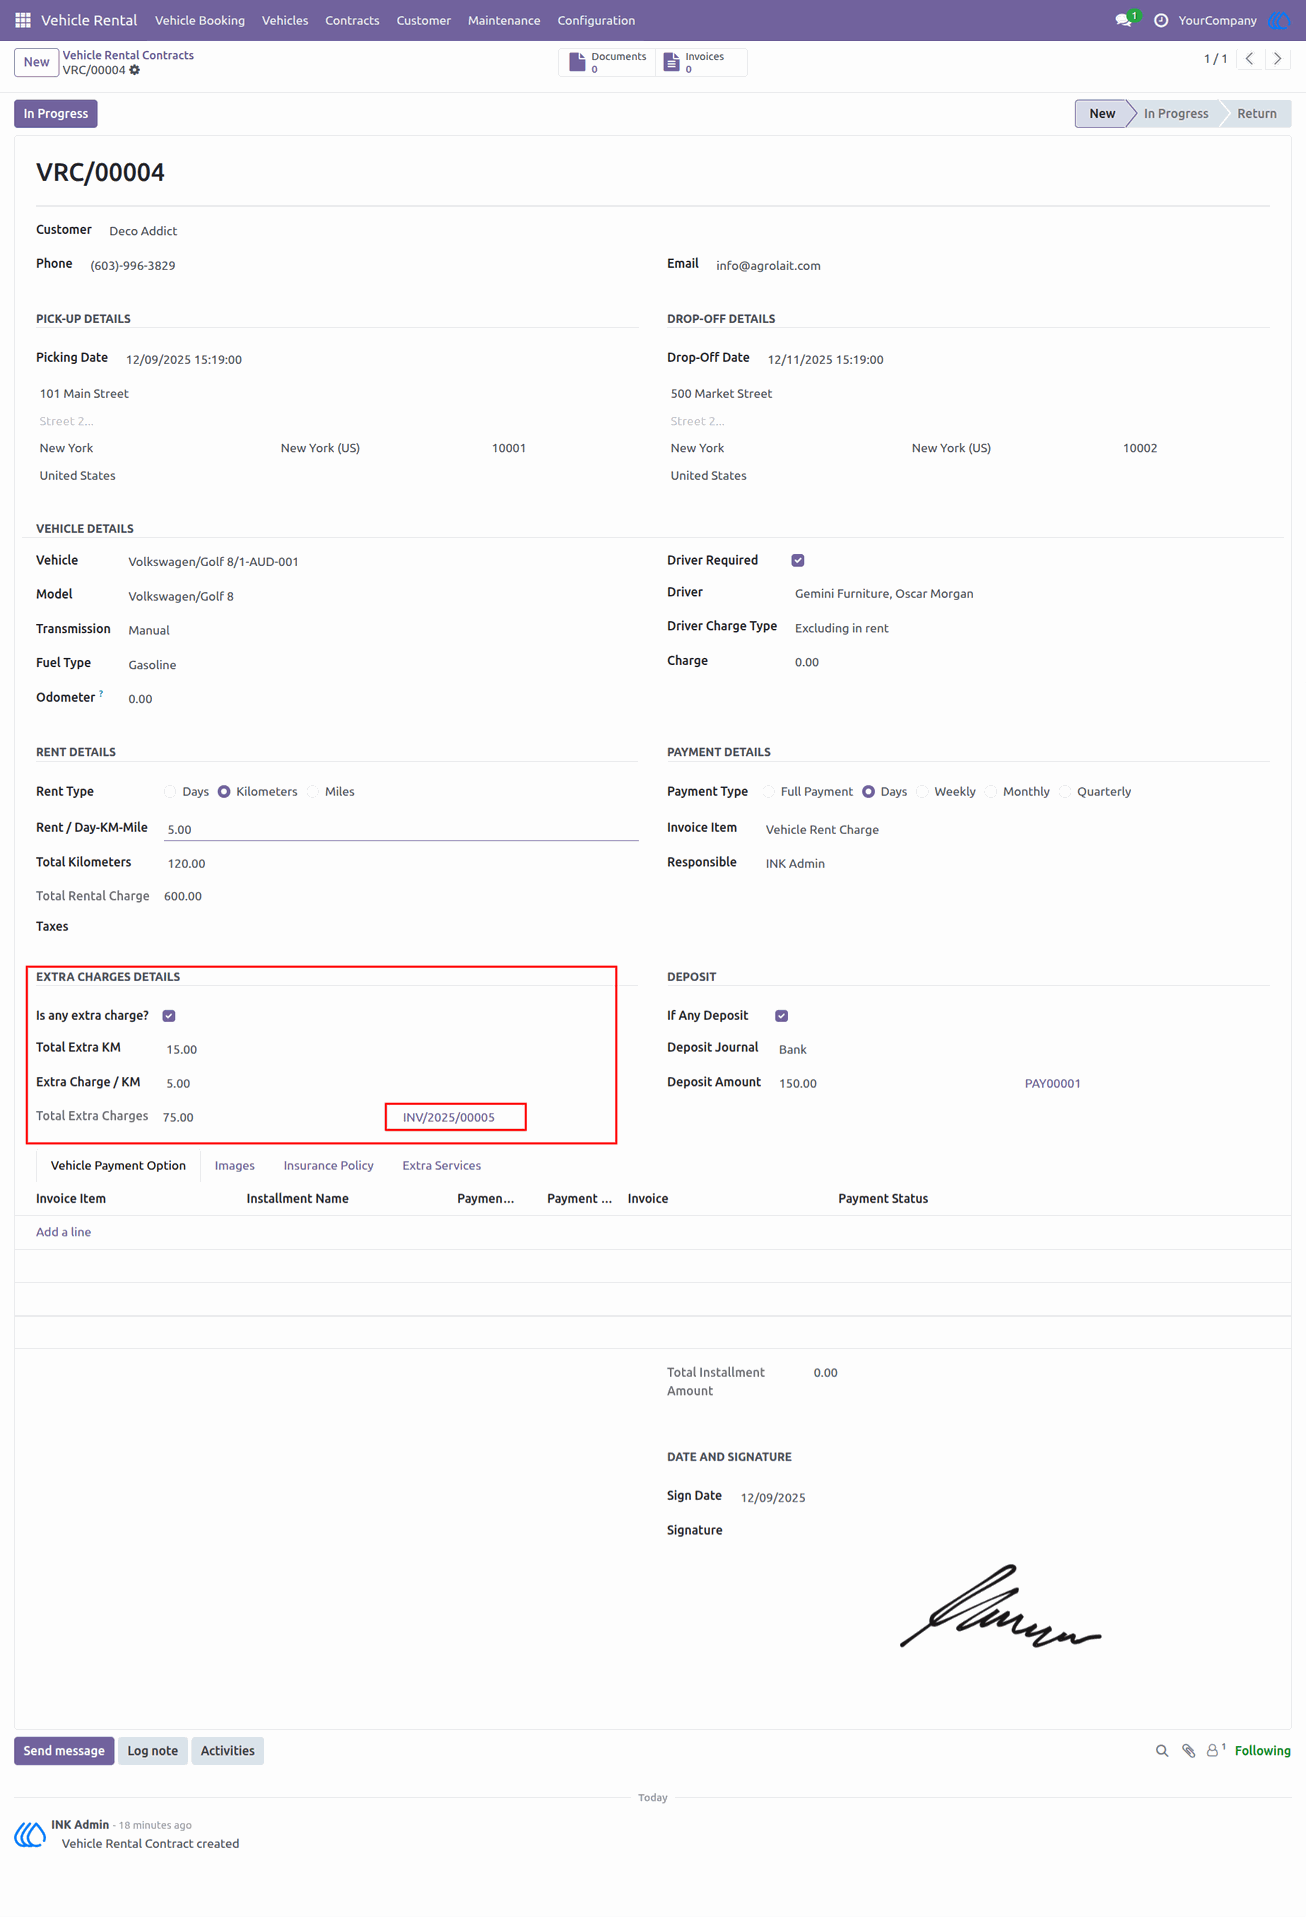Viewport: 1306px width, 1920px height.
Task: Open the Invoices smart button
Action: coord(700,62)
